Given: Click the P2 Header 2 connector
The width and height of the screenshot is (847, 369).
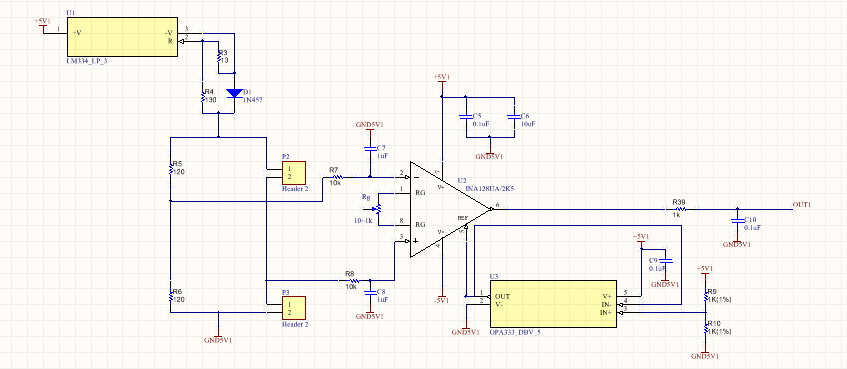Looking at the screenshot, I should point(294,173).
